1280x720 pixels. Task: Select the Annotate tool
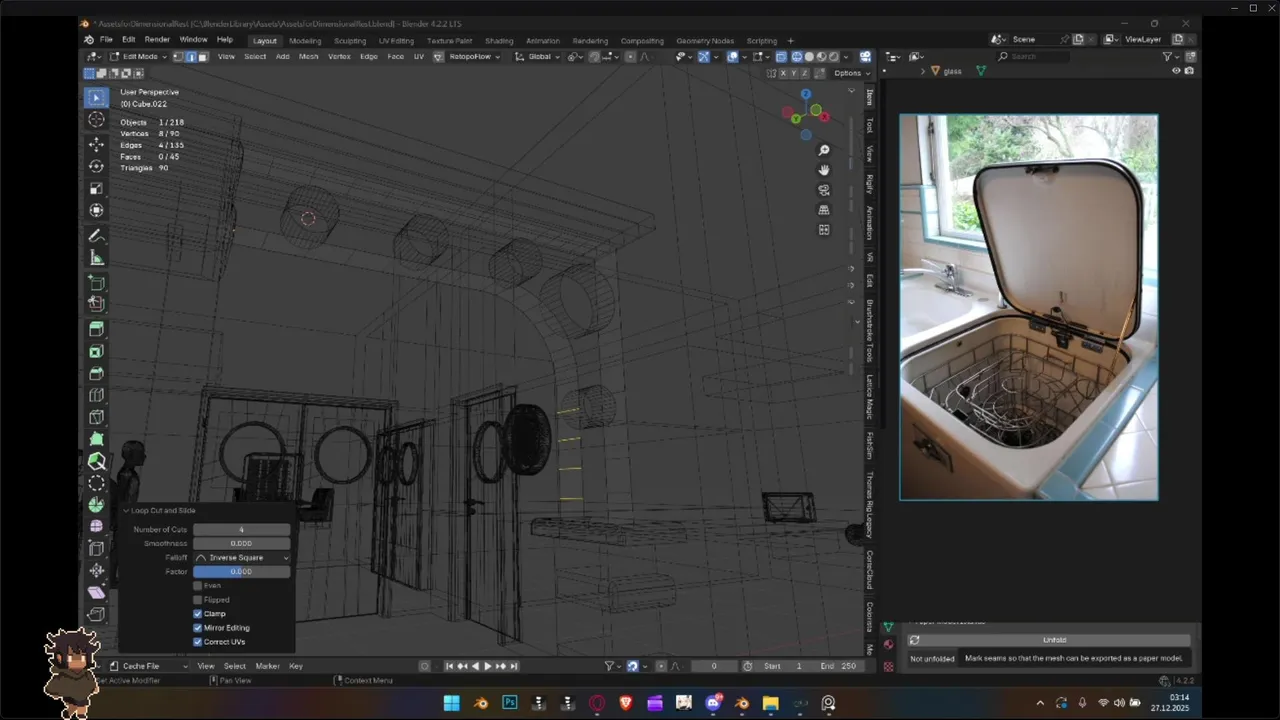(96, 236)
